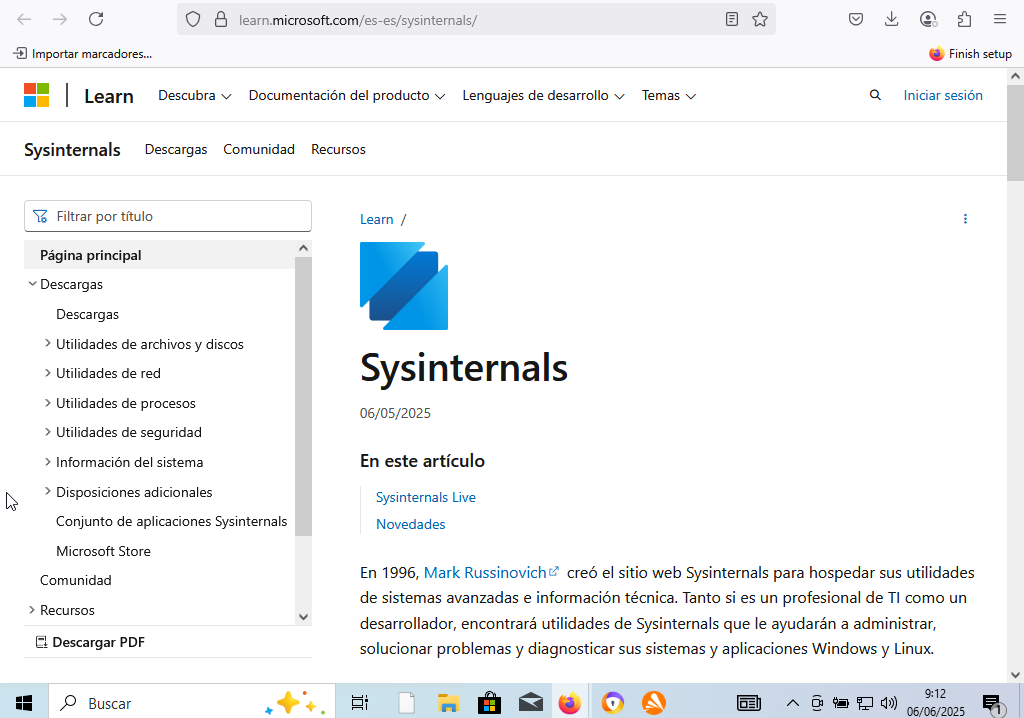Expand Utilidades de seguridad node
The image size is (1024, 718).
point(48,432)
